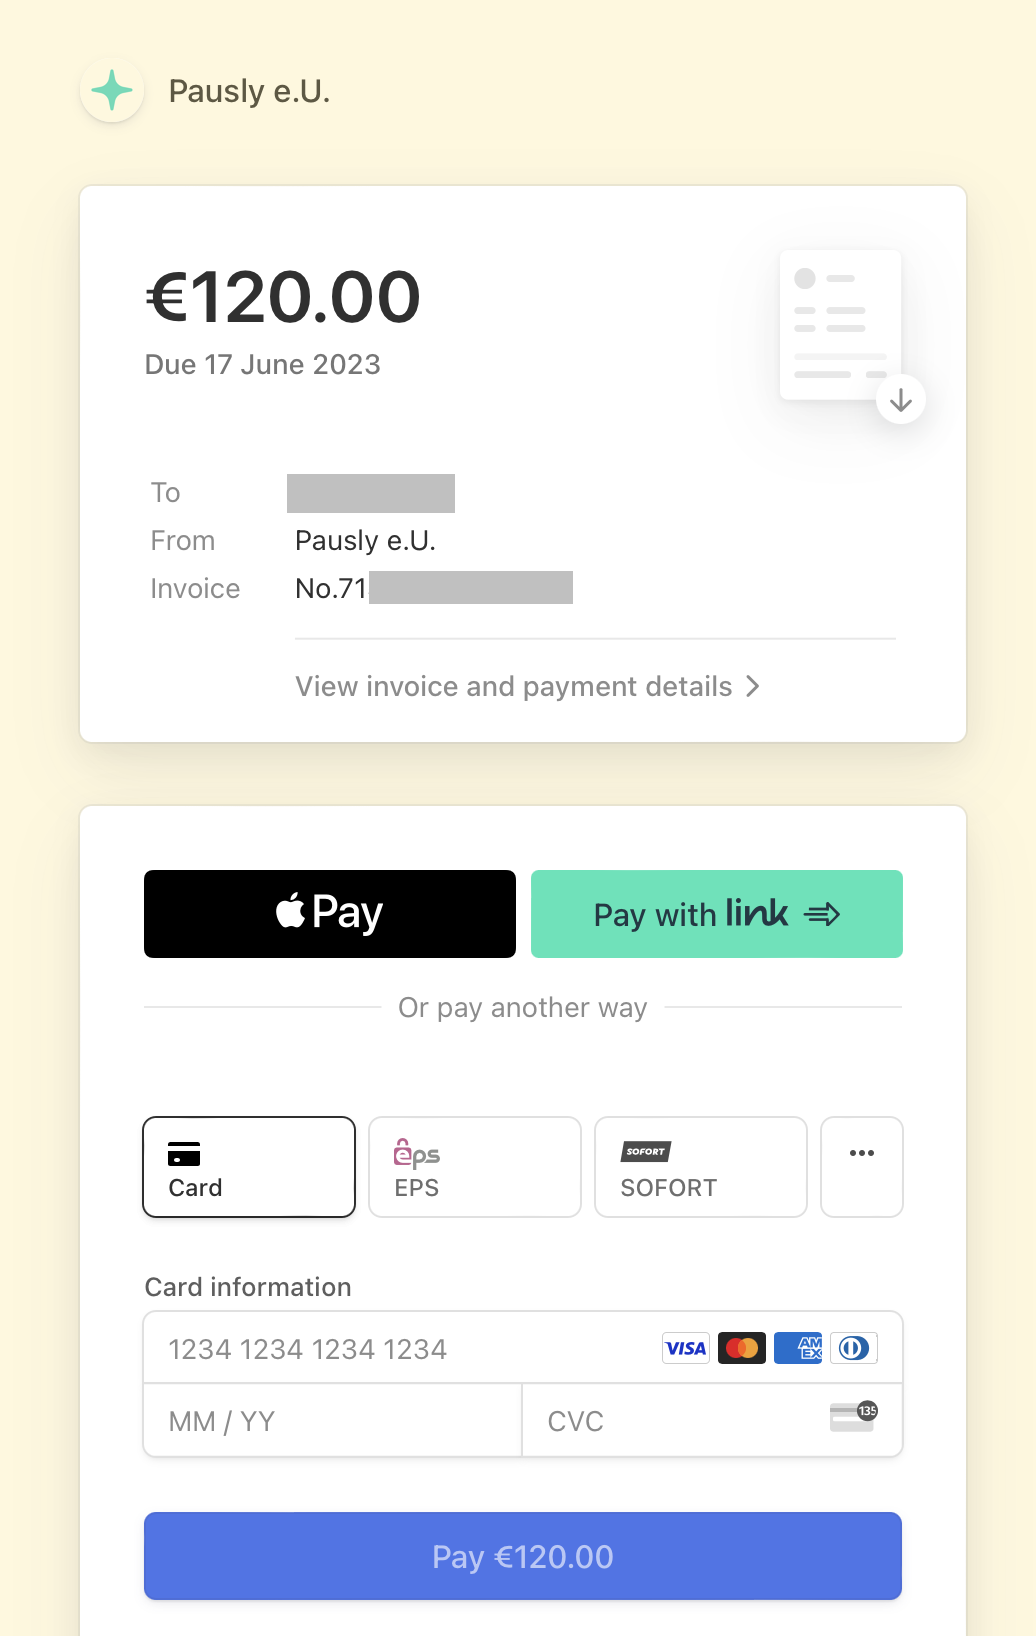Screen dimensions: 1036x1636
Task: Pay using Apple Pay button
Action: [x=330, y=914]
